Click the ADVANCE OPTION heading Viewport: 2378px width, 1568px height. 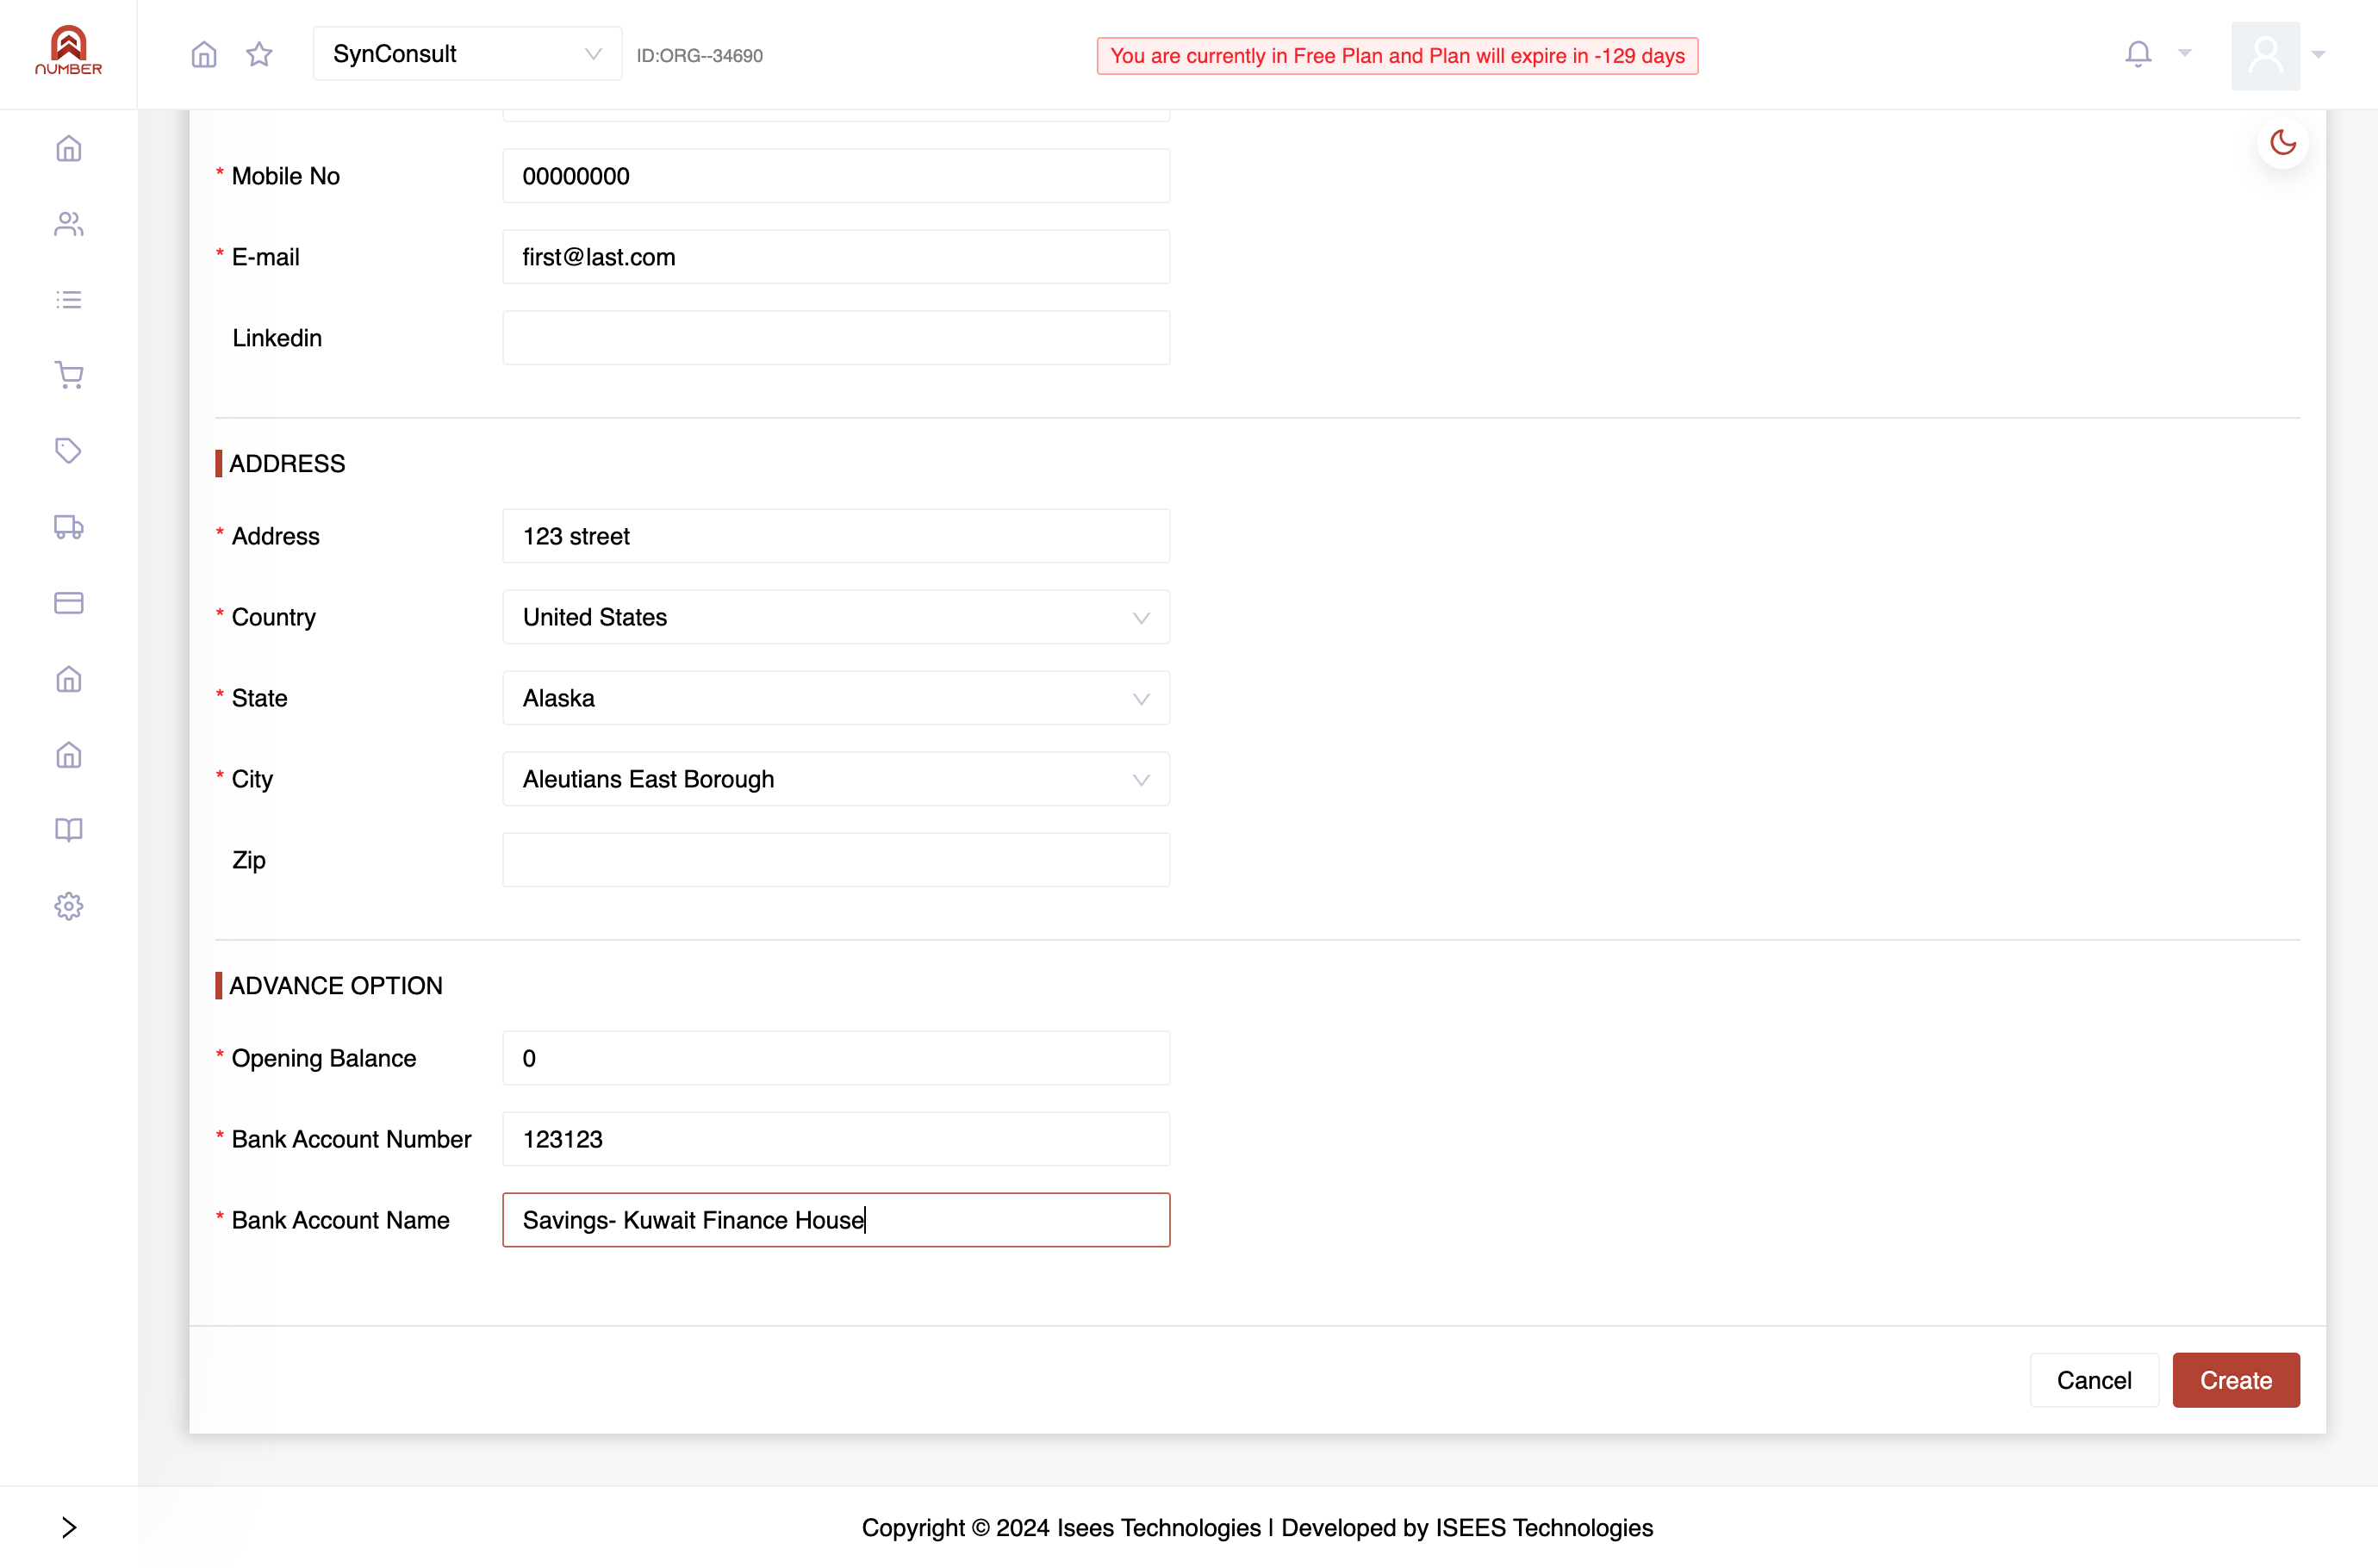[x=336, y=986]
